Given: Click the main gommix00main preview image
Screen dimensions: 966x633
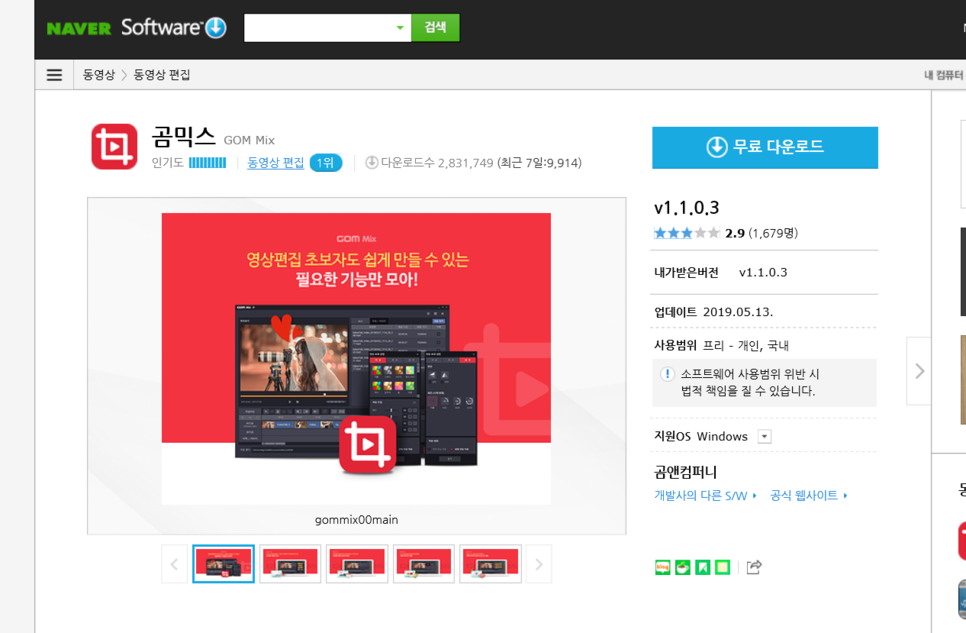Looking at the screenshot, I should coord(356,359).
